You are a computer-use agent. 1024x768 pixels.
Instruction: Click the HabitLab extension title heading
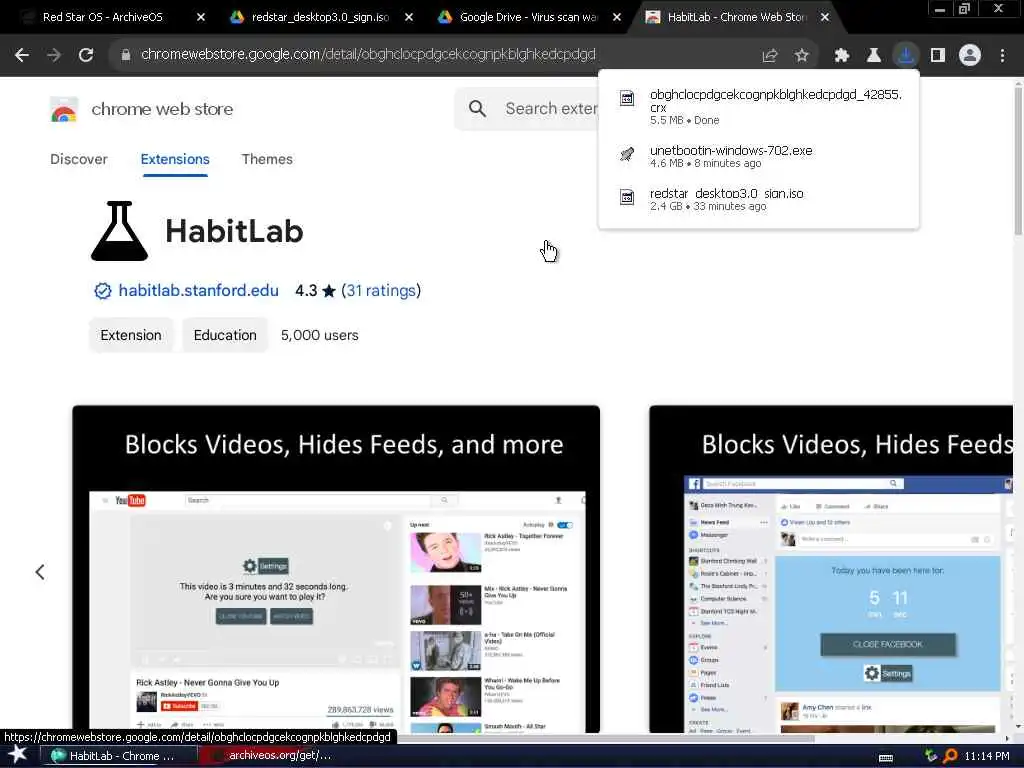coord(234,231)
